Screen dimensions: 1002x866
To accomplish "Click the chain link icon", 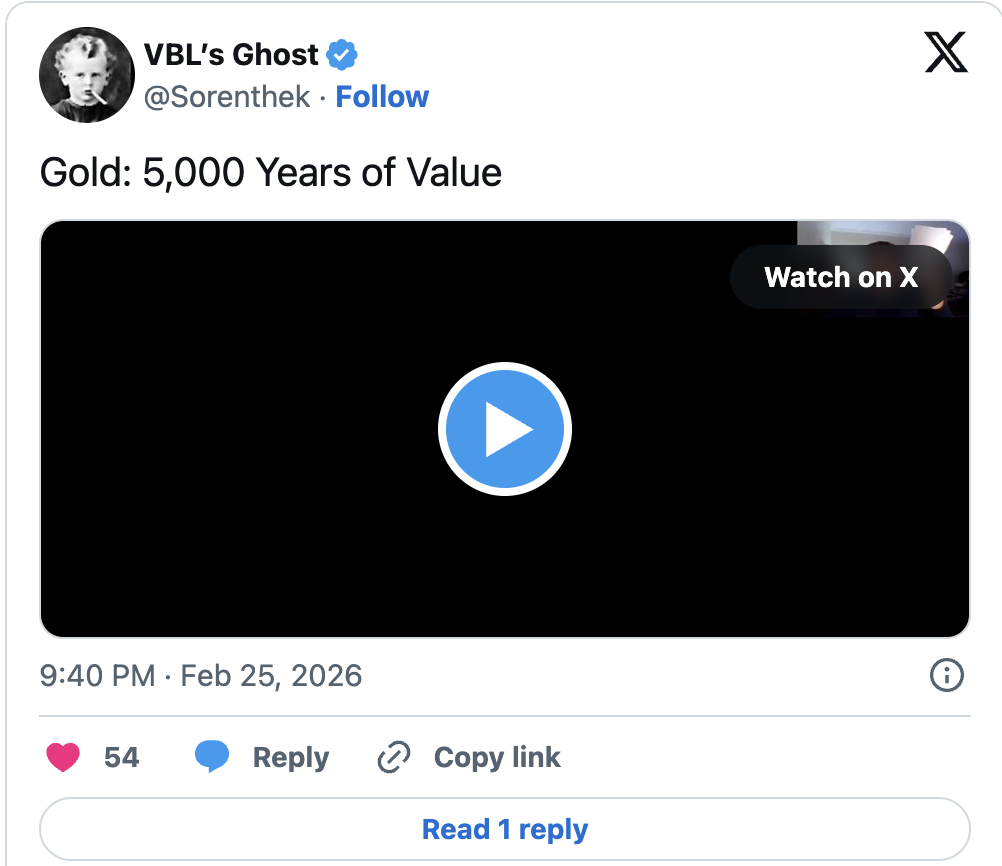I will click(393, 758).
